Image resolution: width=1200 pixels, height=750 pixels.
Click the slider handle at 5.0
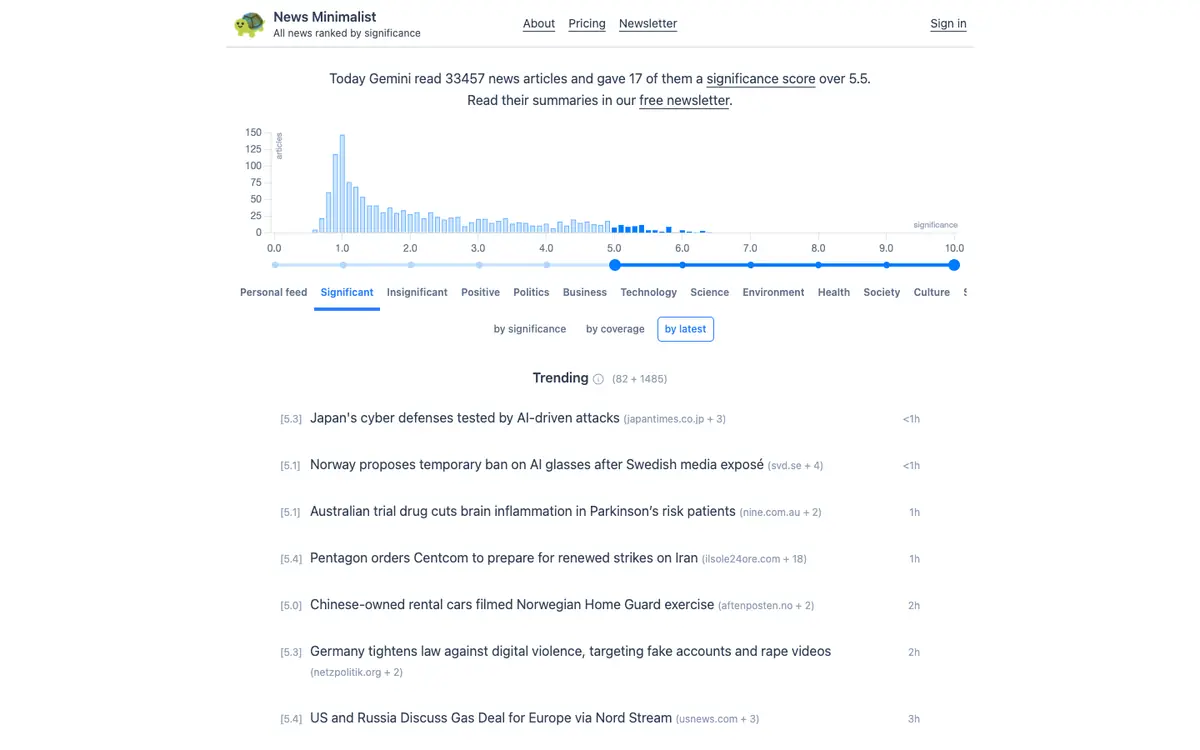click(x=615, y=265)
